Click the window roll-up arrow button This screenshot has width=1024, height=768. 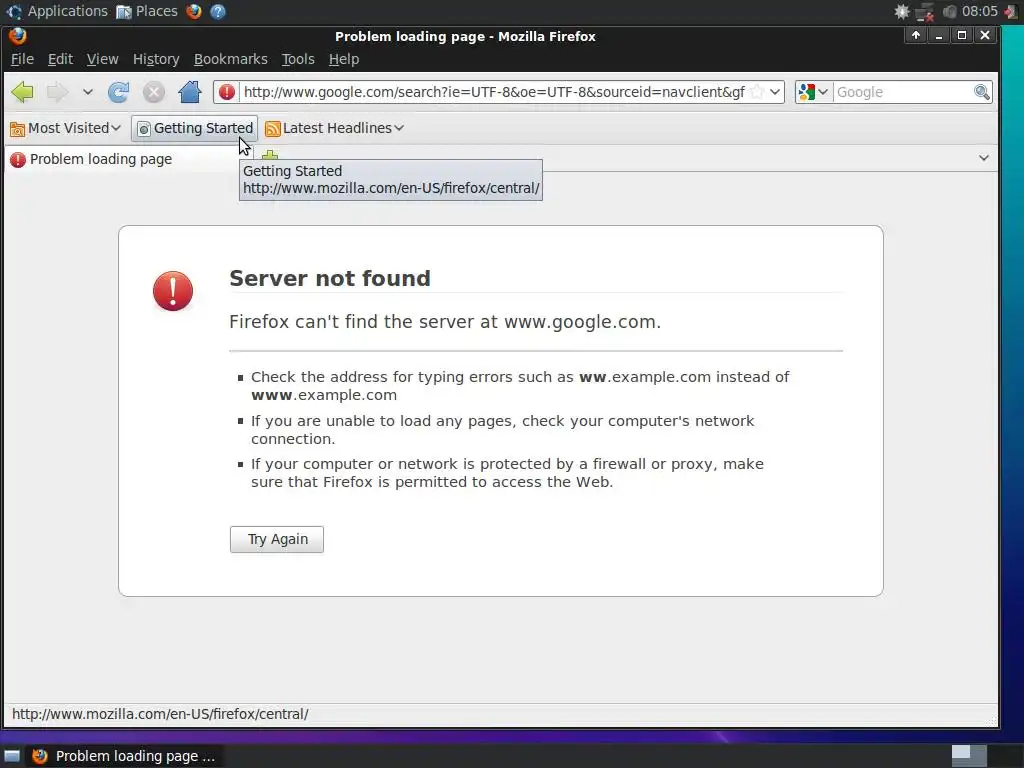[x=916, y=35]
